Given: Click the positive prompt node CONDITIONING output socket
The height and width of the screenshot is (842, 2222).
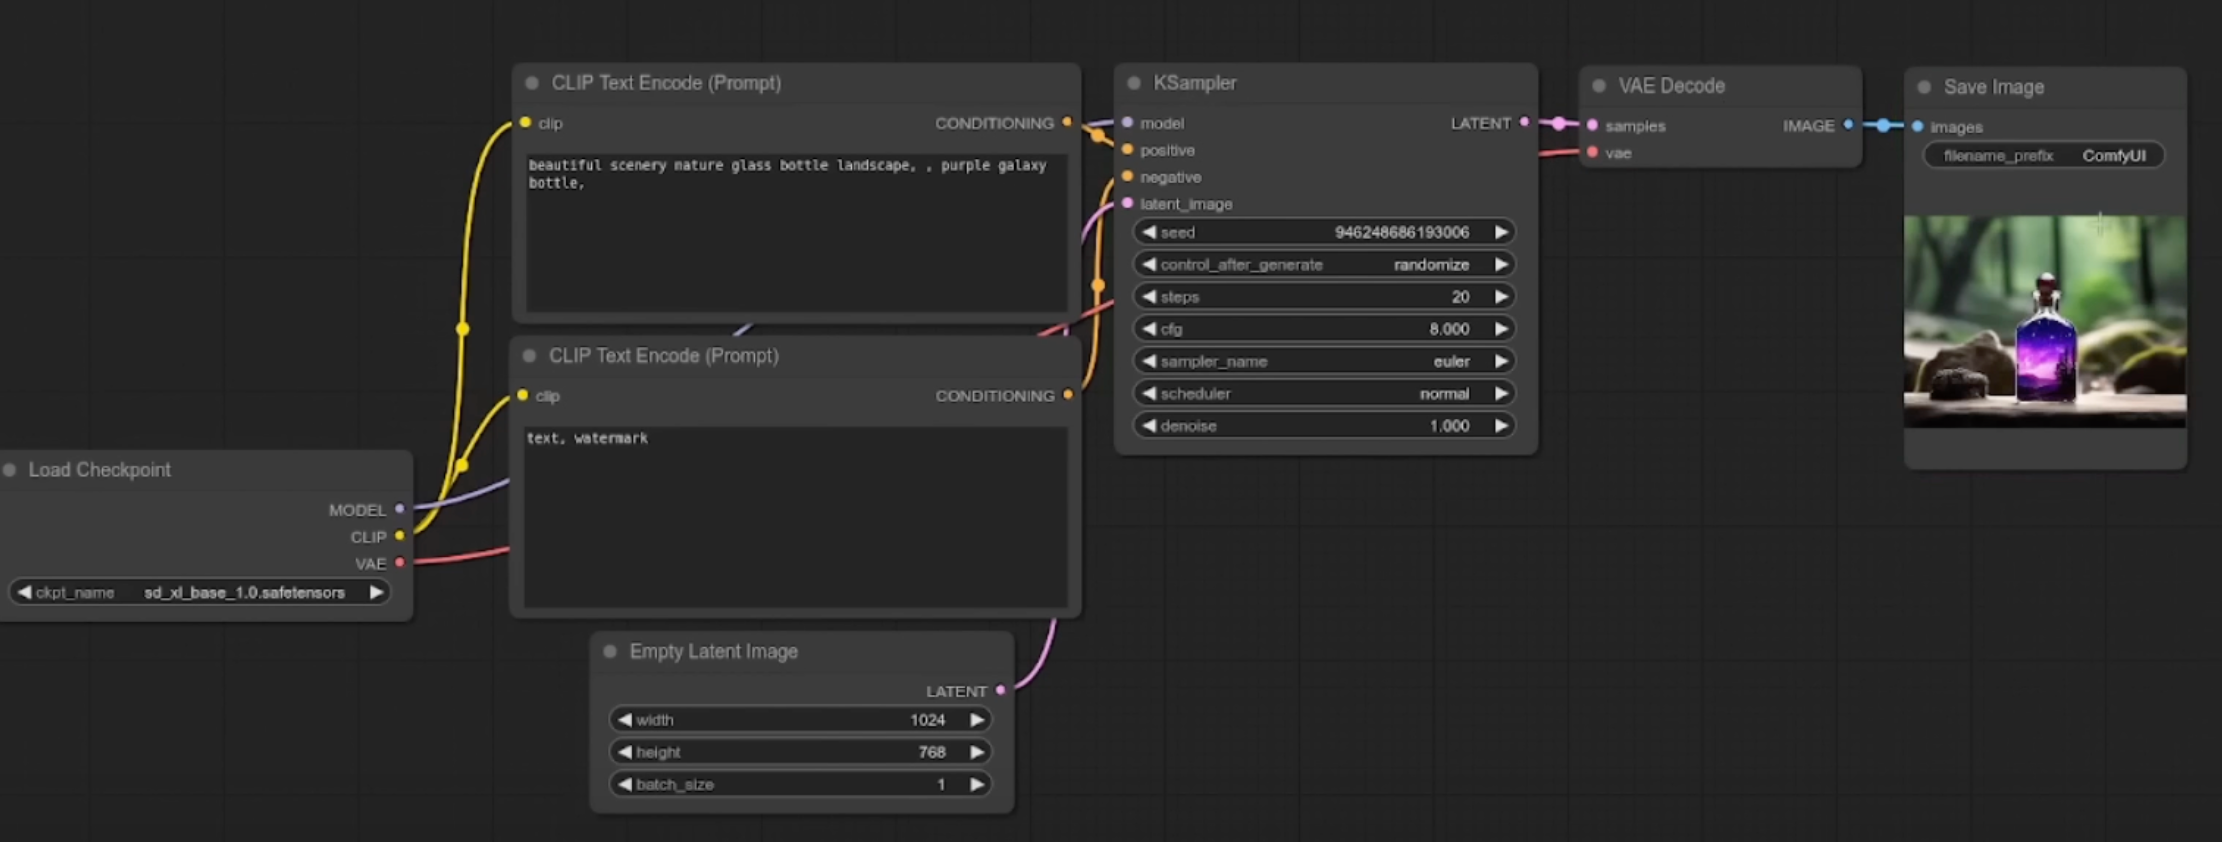Looking at the screenshot, I should click(1067, 122).
